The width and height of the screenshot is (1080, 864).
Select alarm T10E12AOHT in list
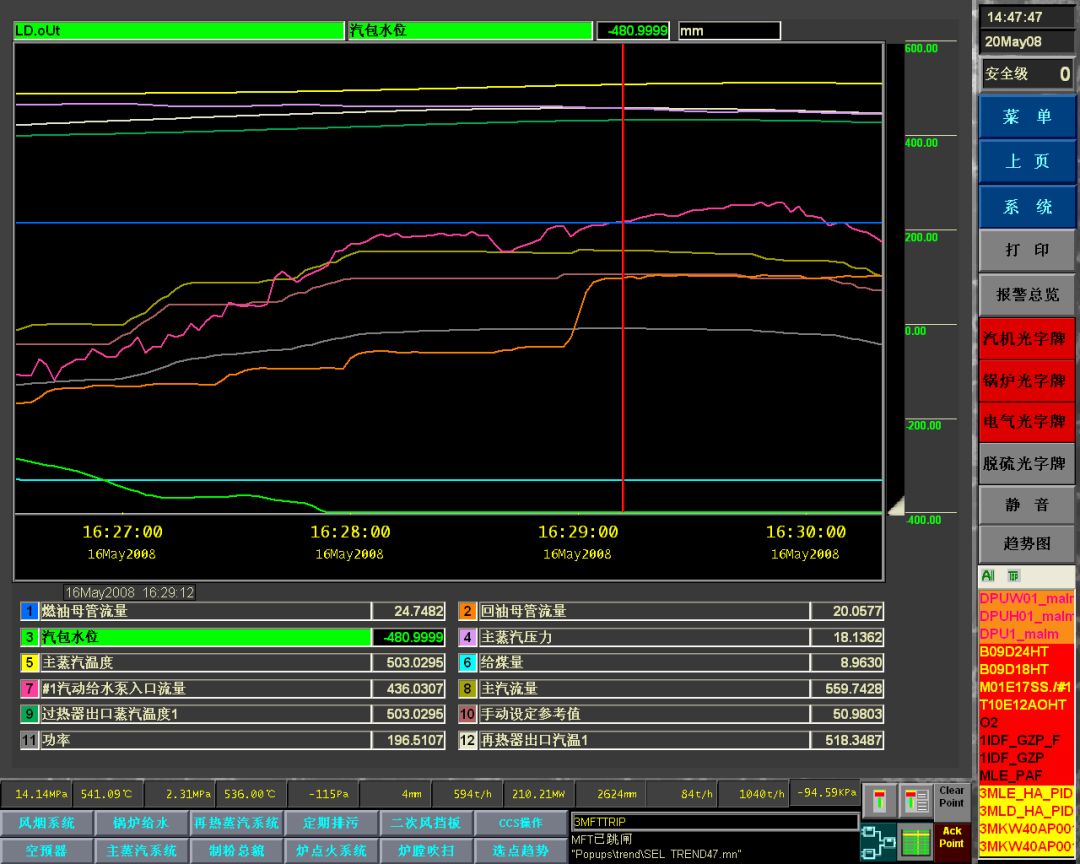point(1026,705)
